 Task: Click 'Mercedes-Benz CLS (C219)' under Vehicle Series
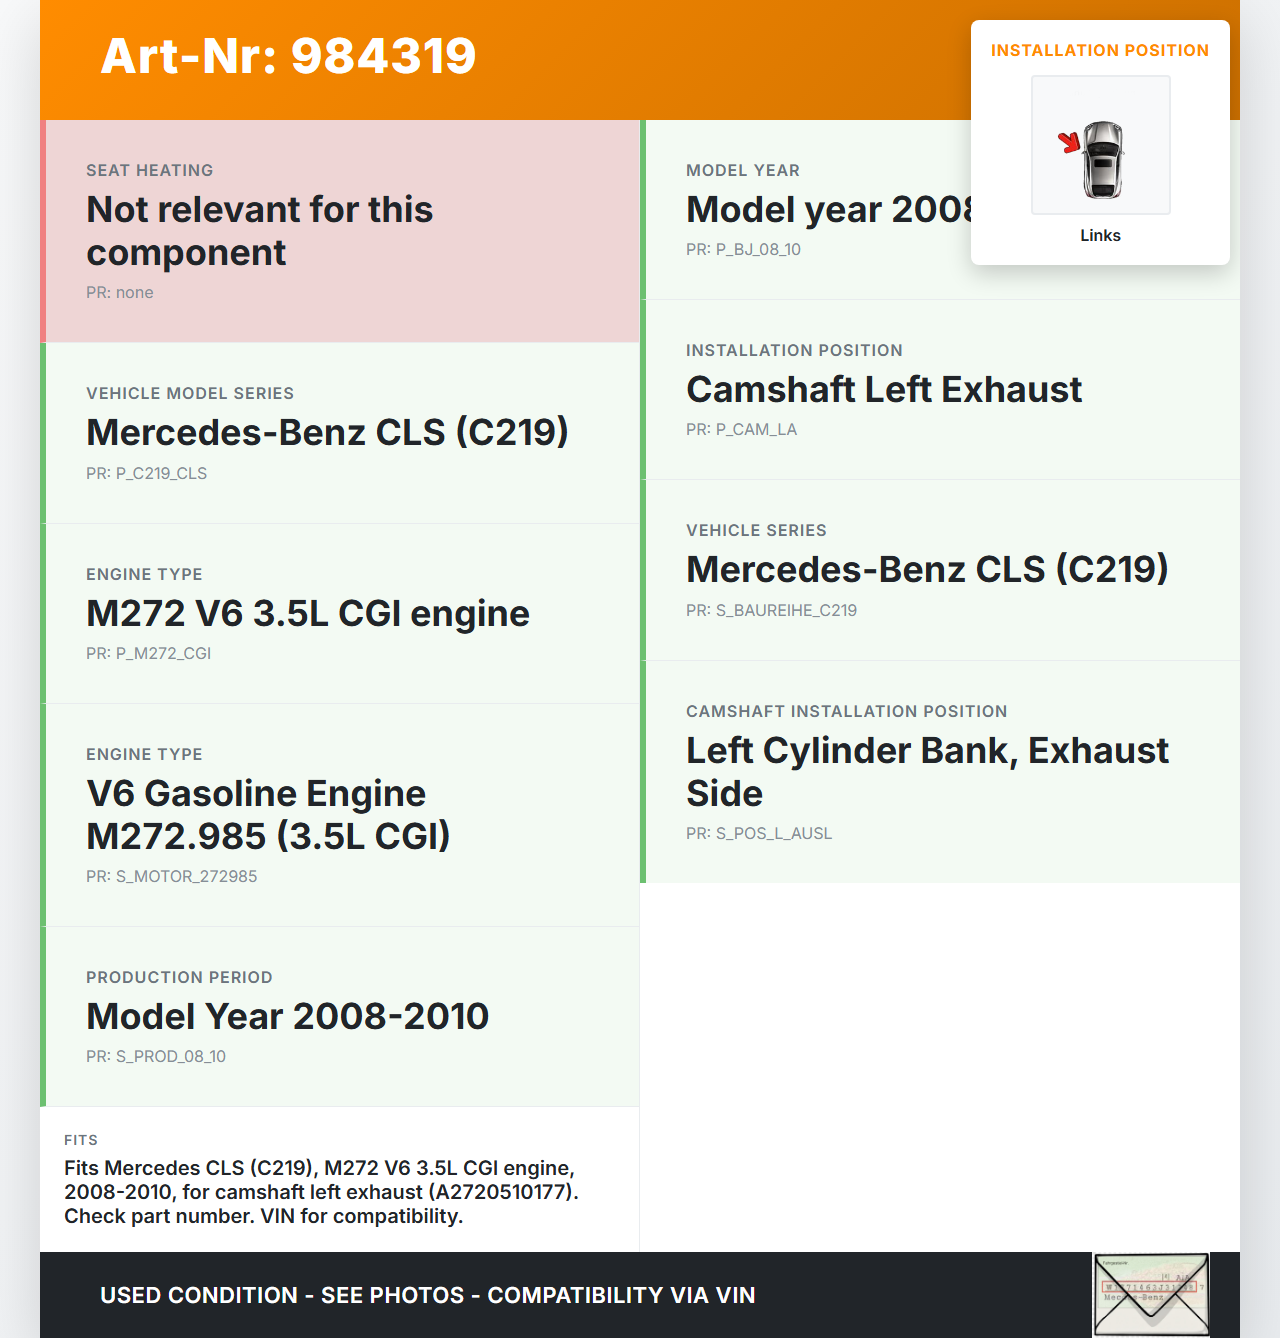(x=927, y=570)
